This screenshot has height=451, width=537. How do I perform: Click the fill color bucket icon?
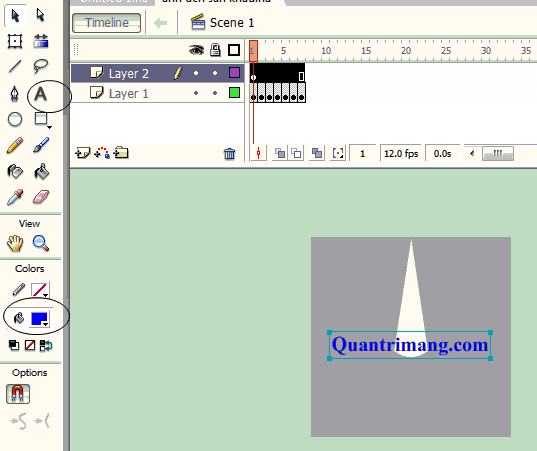point(18,318)
